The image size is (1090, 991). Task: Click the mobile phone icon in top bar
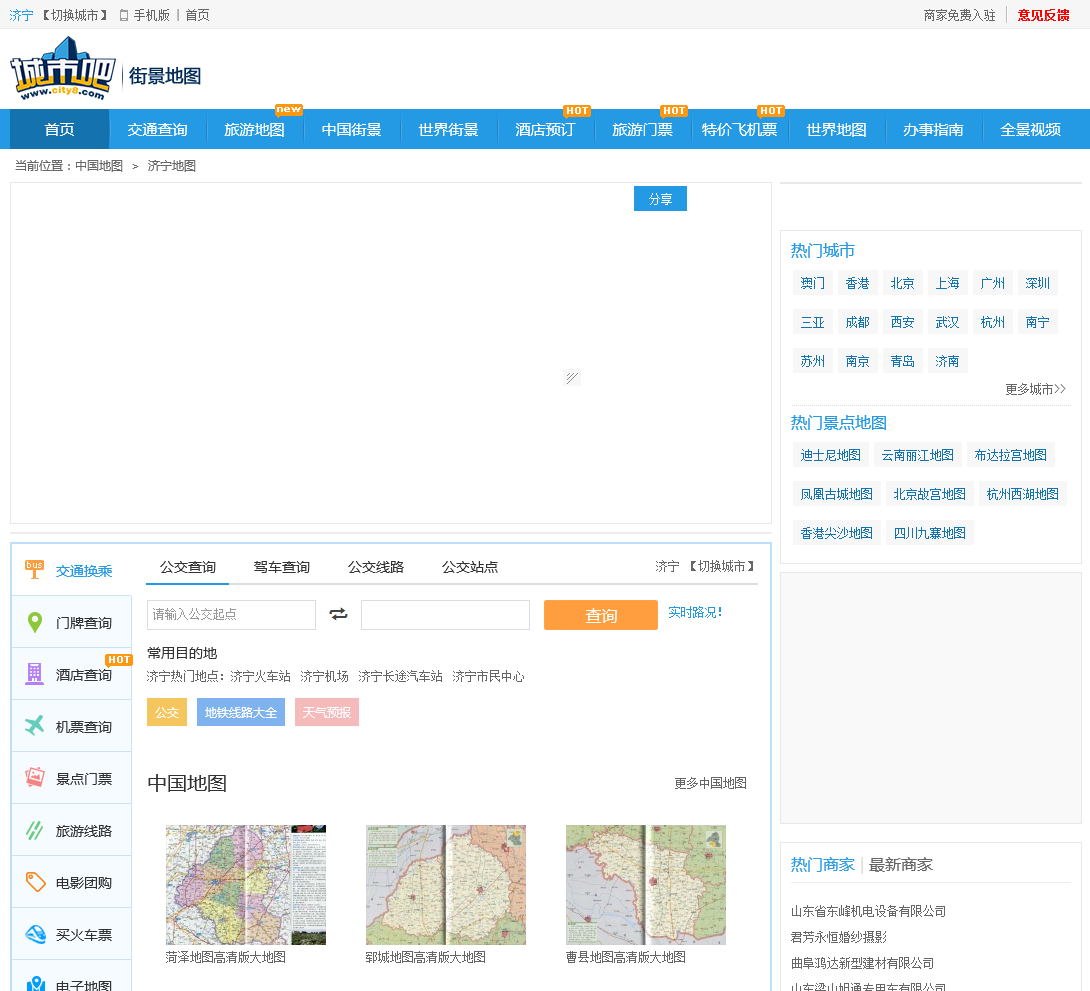click(124, 15)
